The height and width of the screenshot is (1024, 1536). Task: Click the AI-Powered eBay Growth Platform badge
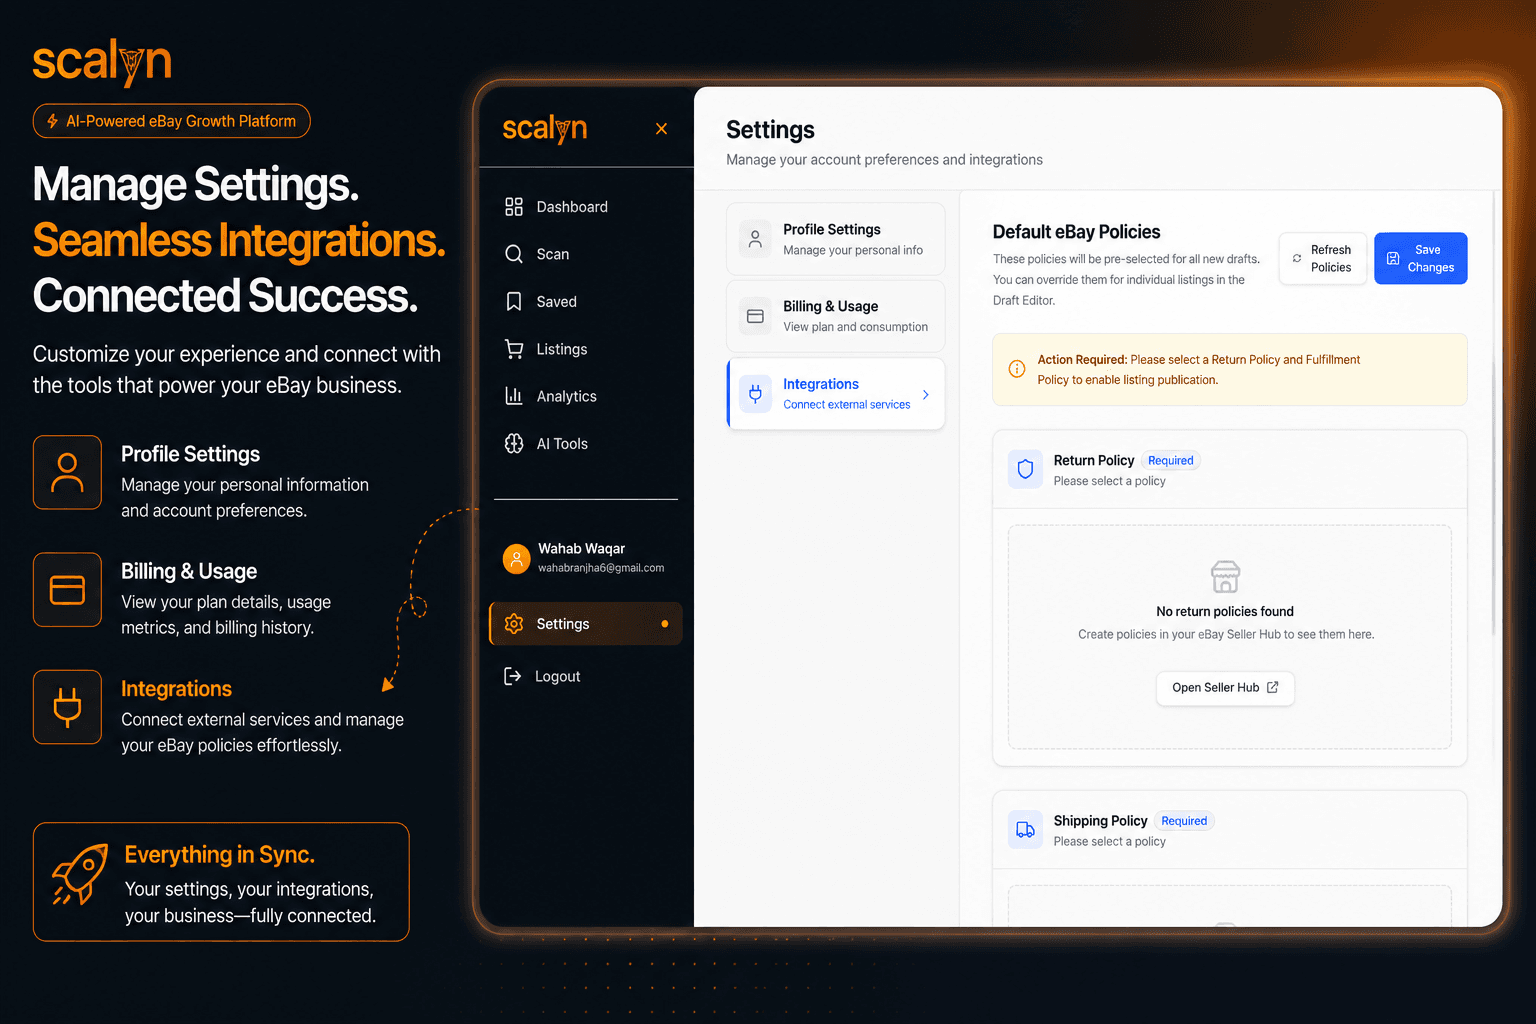coord(172,121)
